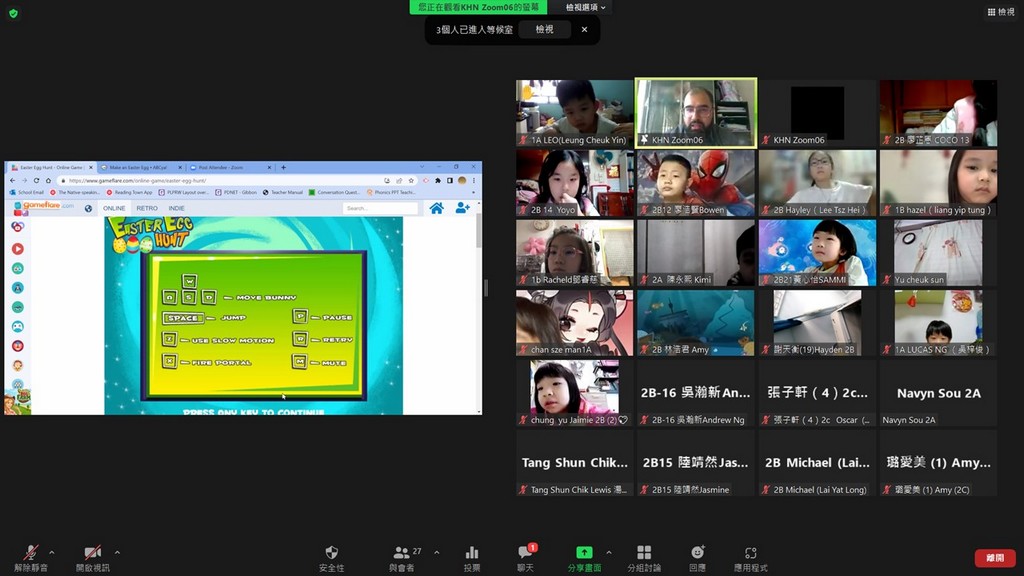The image size is (1024, 576).
Task: Select the Navyn Sou 2A participant tile
Action: point(938,393)
